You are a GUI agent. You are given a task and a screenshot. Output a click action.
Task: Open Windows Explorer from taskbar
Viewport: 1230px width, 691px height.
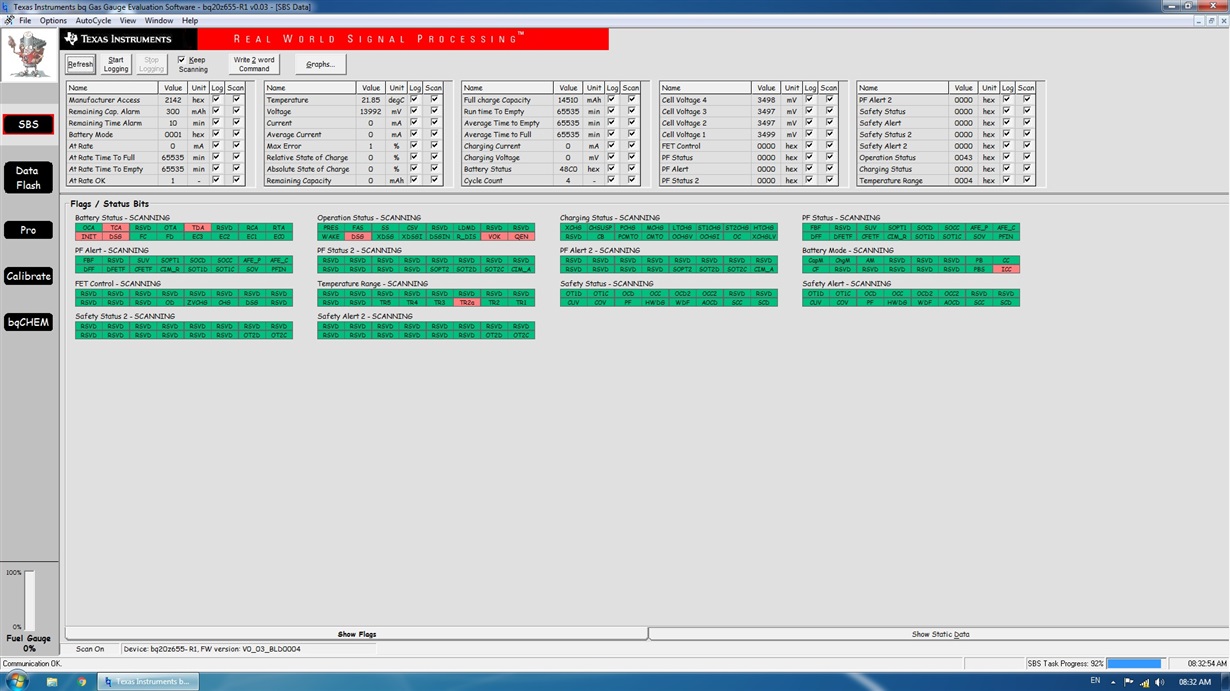click(52, 681)
